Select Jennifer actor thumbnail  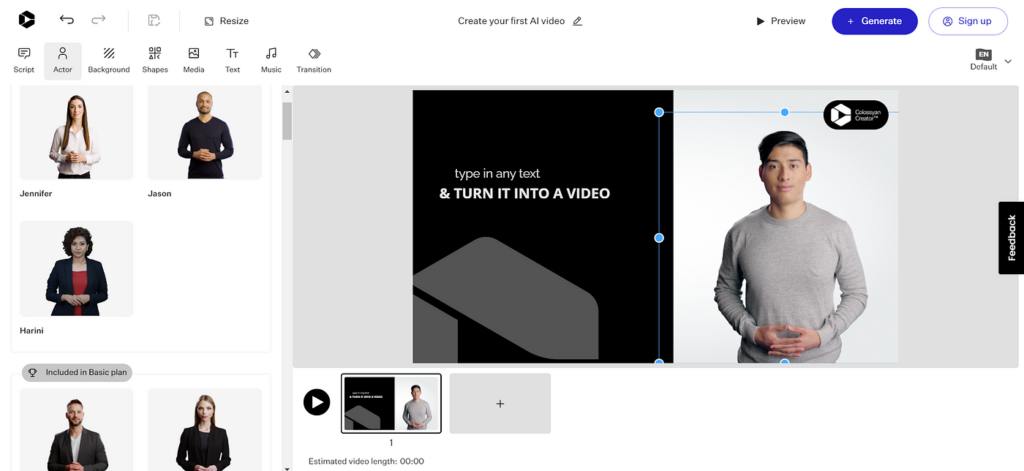point(76,132)
